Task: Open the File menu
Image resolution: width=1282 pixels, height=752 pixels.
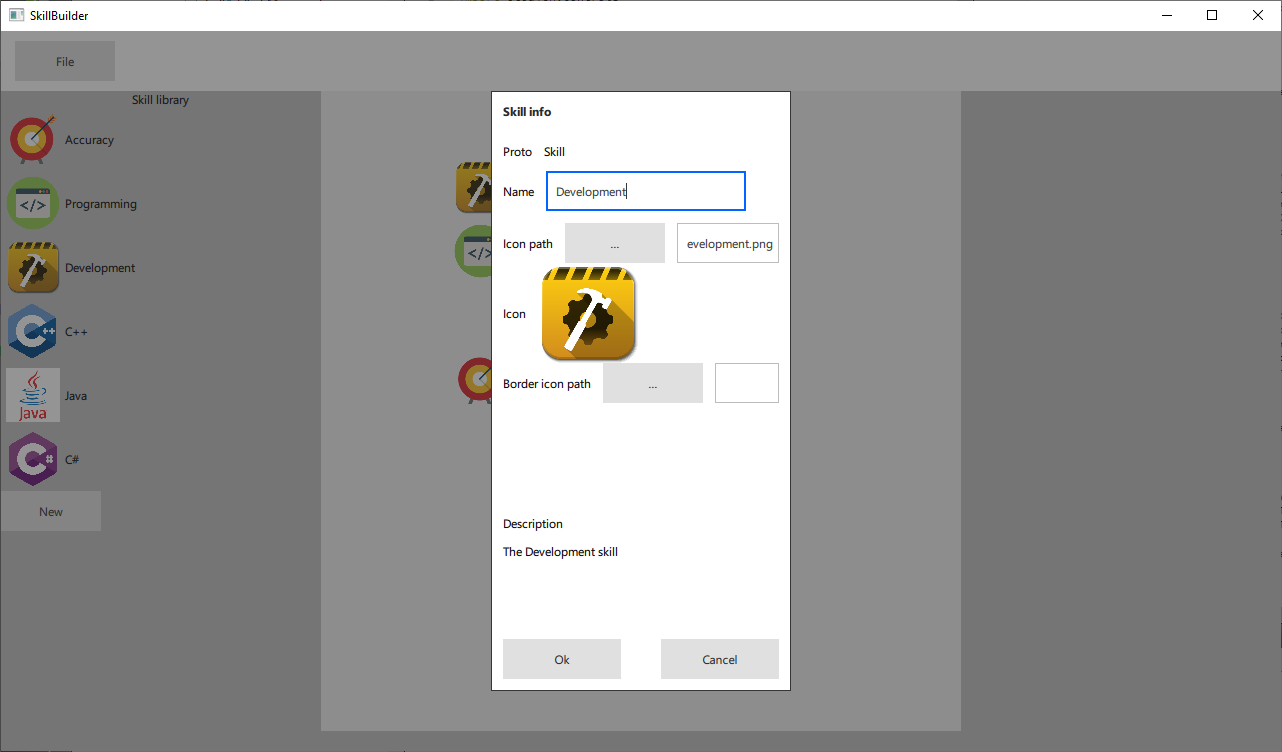Action: pyautogui.click(x=65, y=62)
